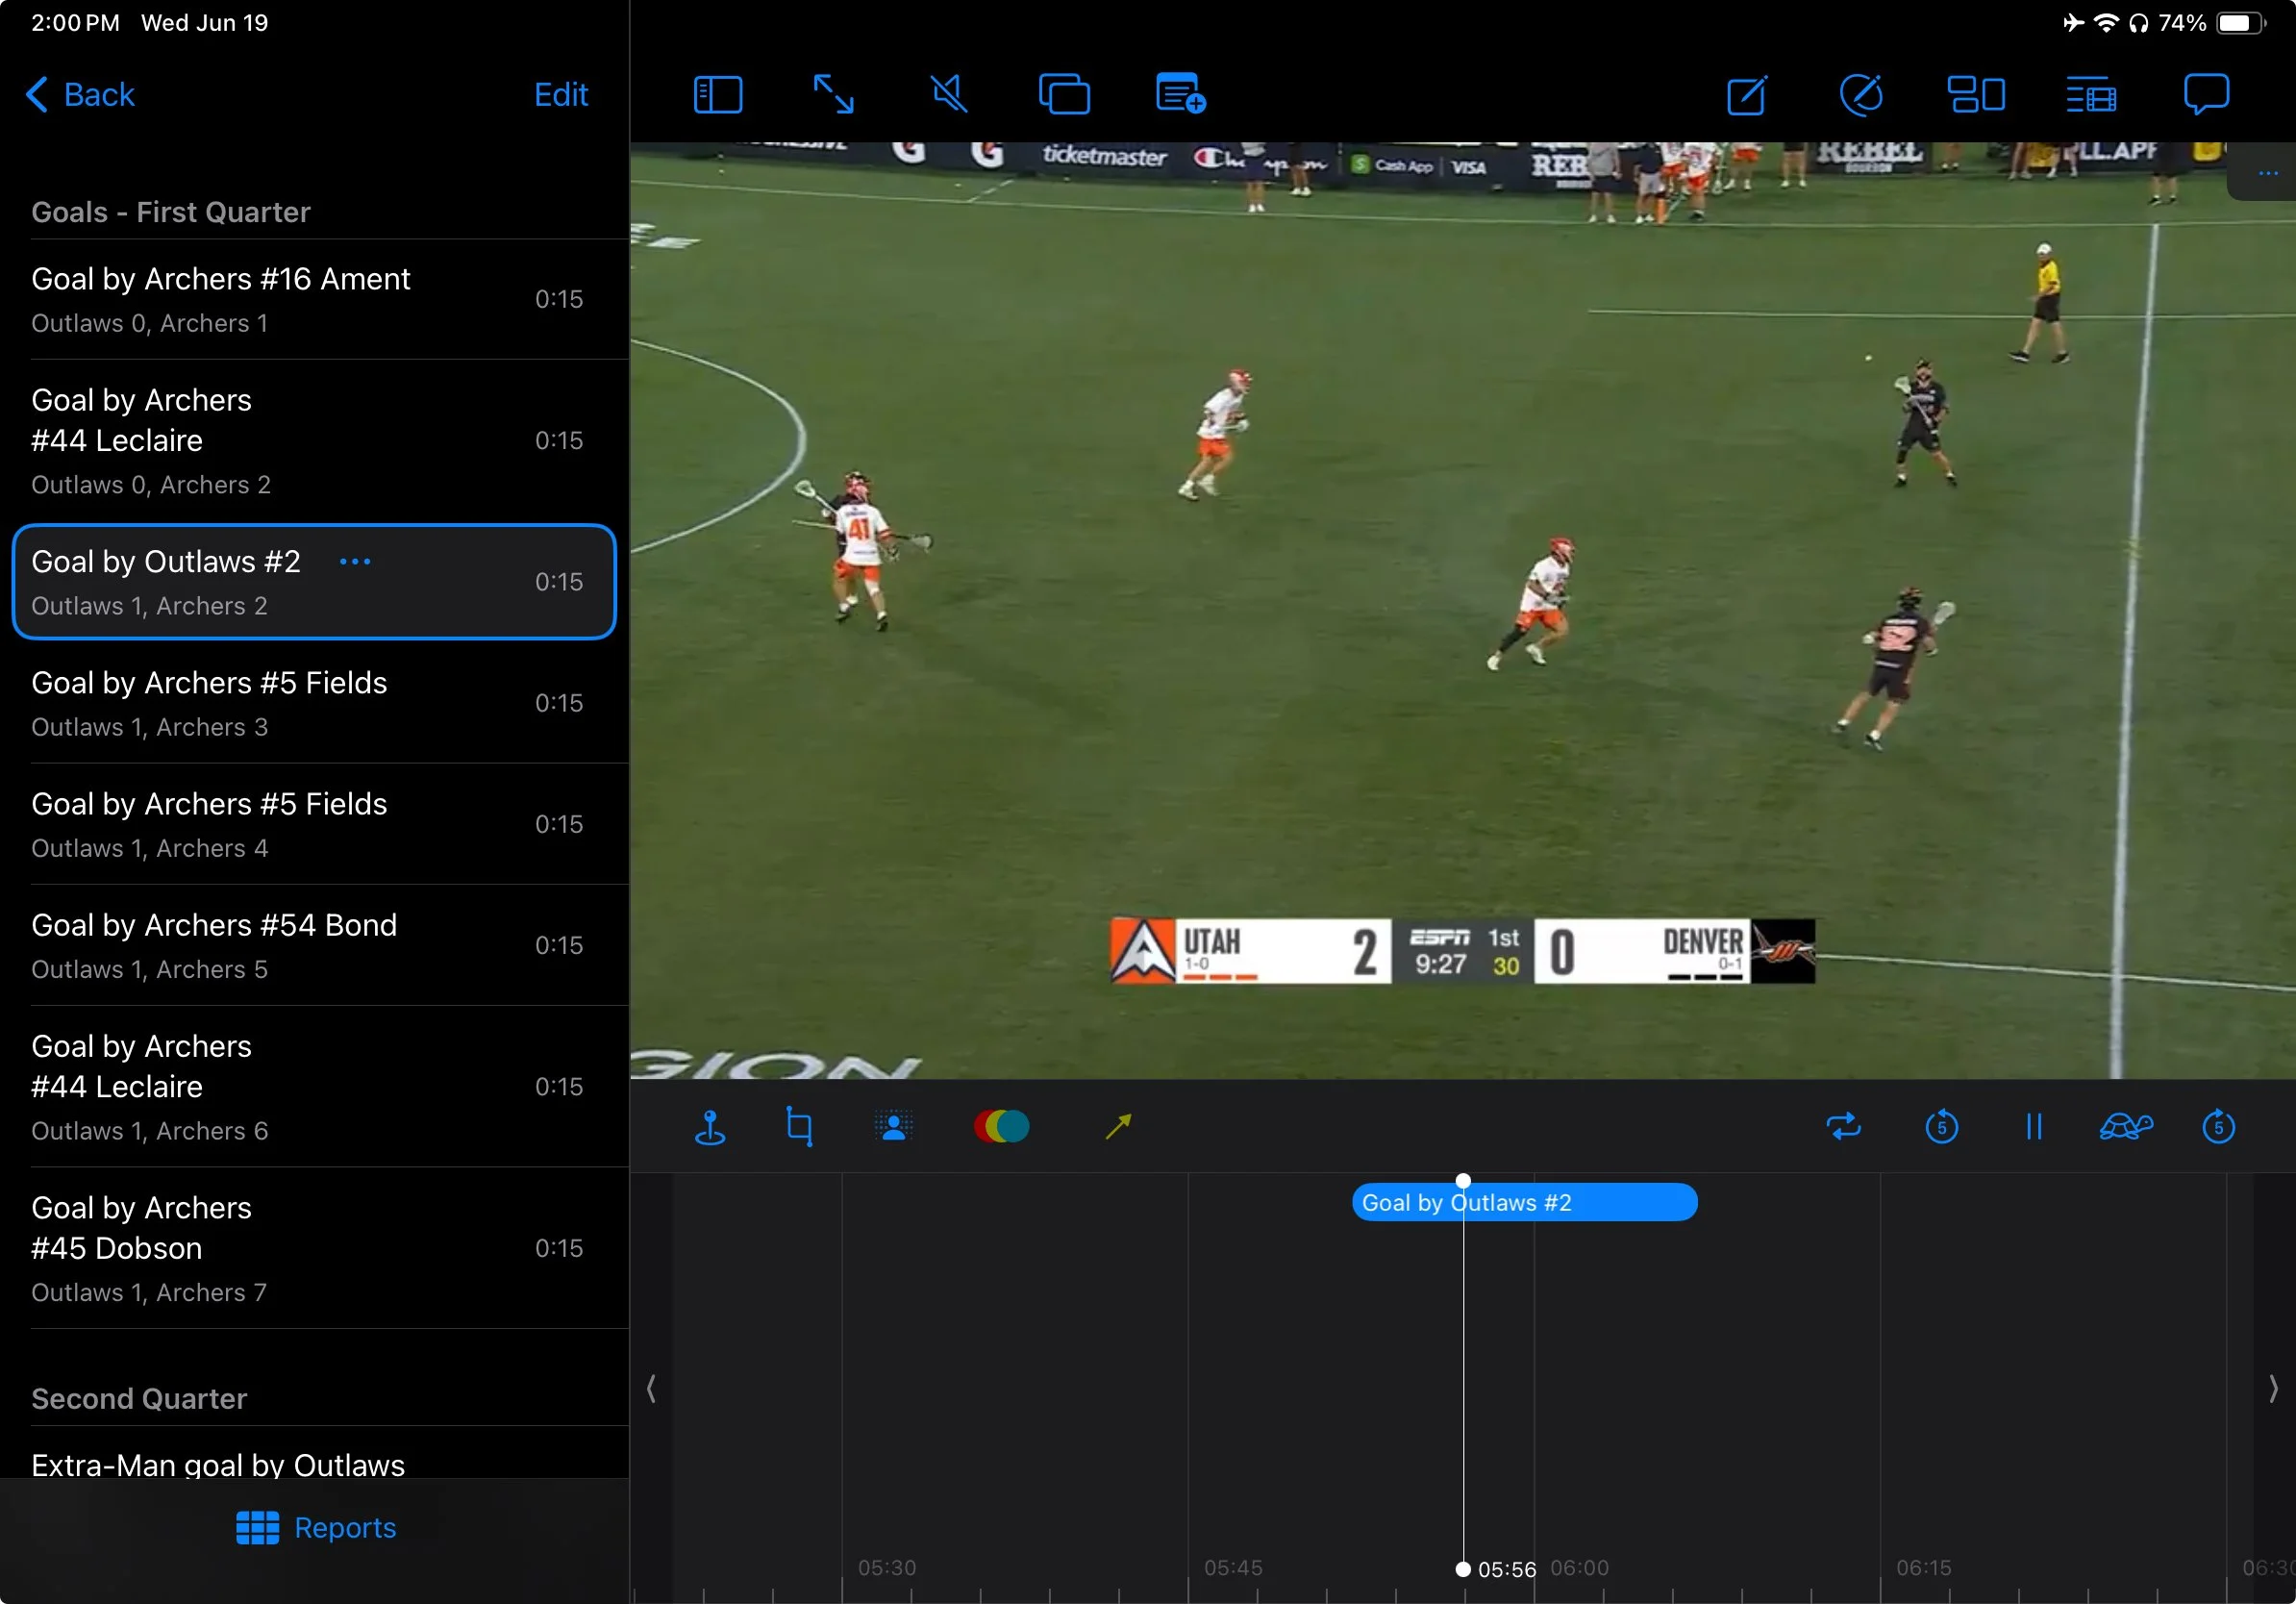The image size is (2296, 1604).
Task: Toggle slow motion turtle icon
Action: point(2126,1127)
